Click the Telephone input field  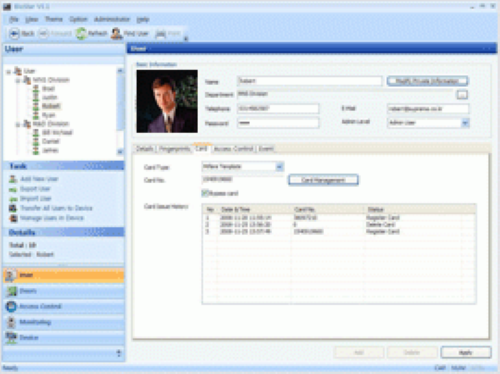click(278, 108)
